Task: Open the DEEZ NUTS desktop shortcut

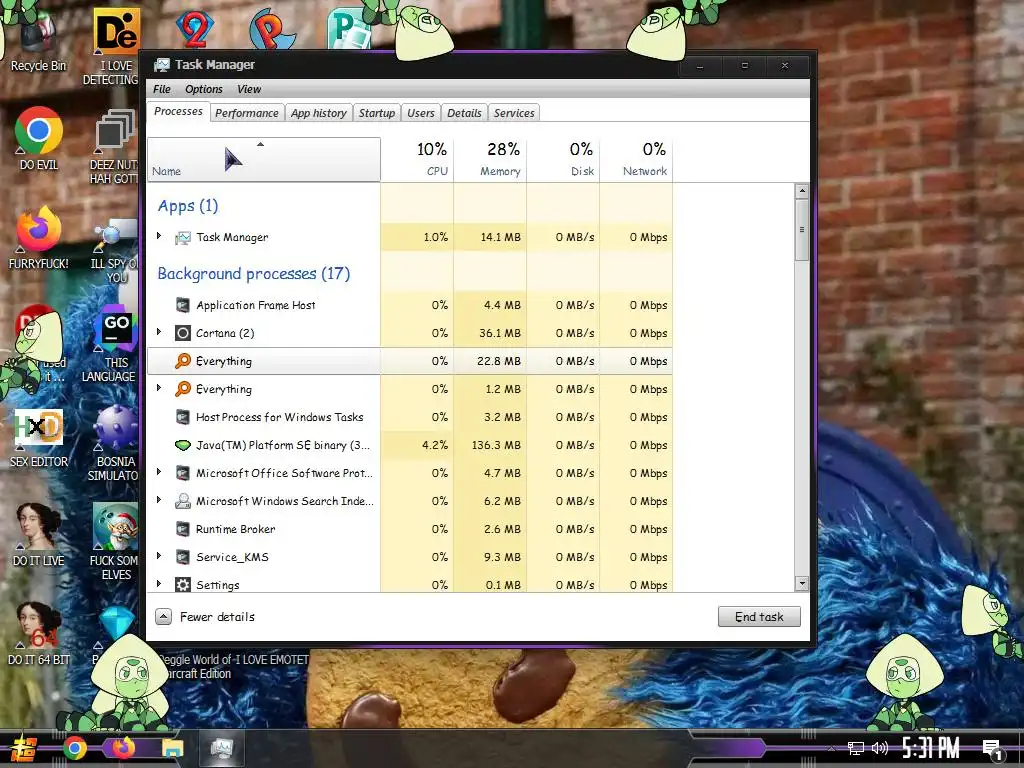Action: pyautogui.click(x=115, y=146)
